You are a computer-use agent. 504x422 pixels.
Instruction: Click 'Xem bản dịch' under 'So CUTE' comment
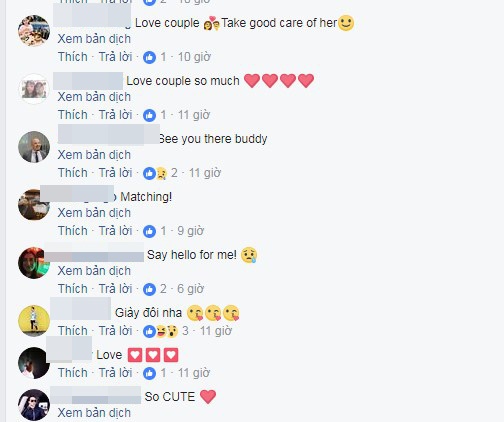pyautogui.click(x=94, y=413)
